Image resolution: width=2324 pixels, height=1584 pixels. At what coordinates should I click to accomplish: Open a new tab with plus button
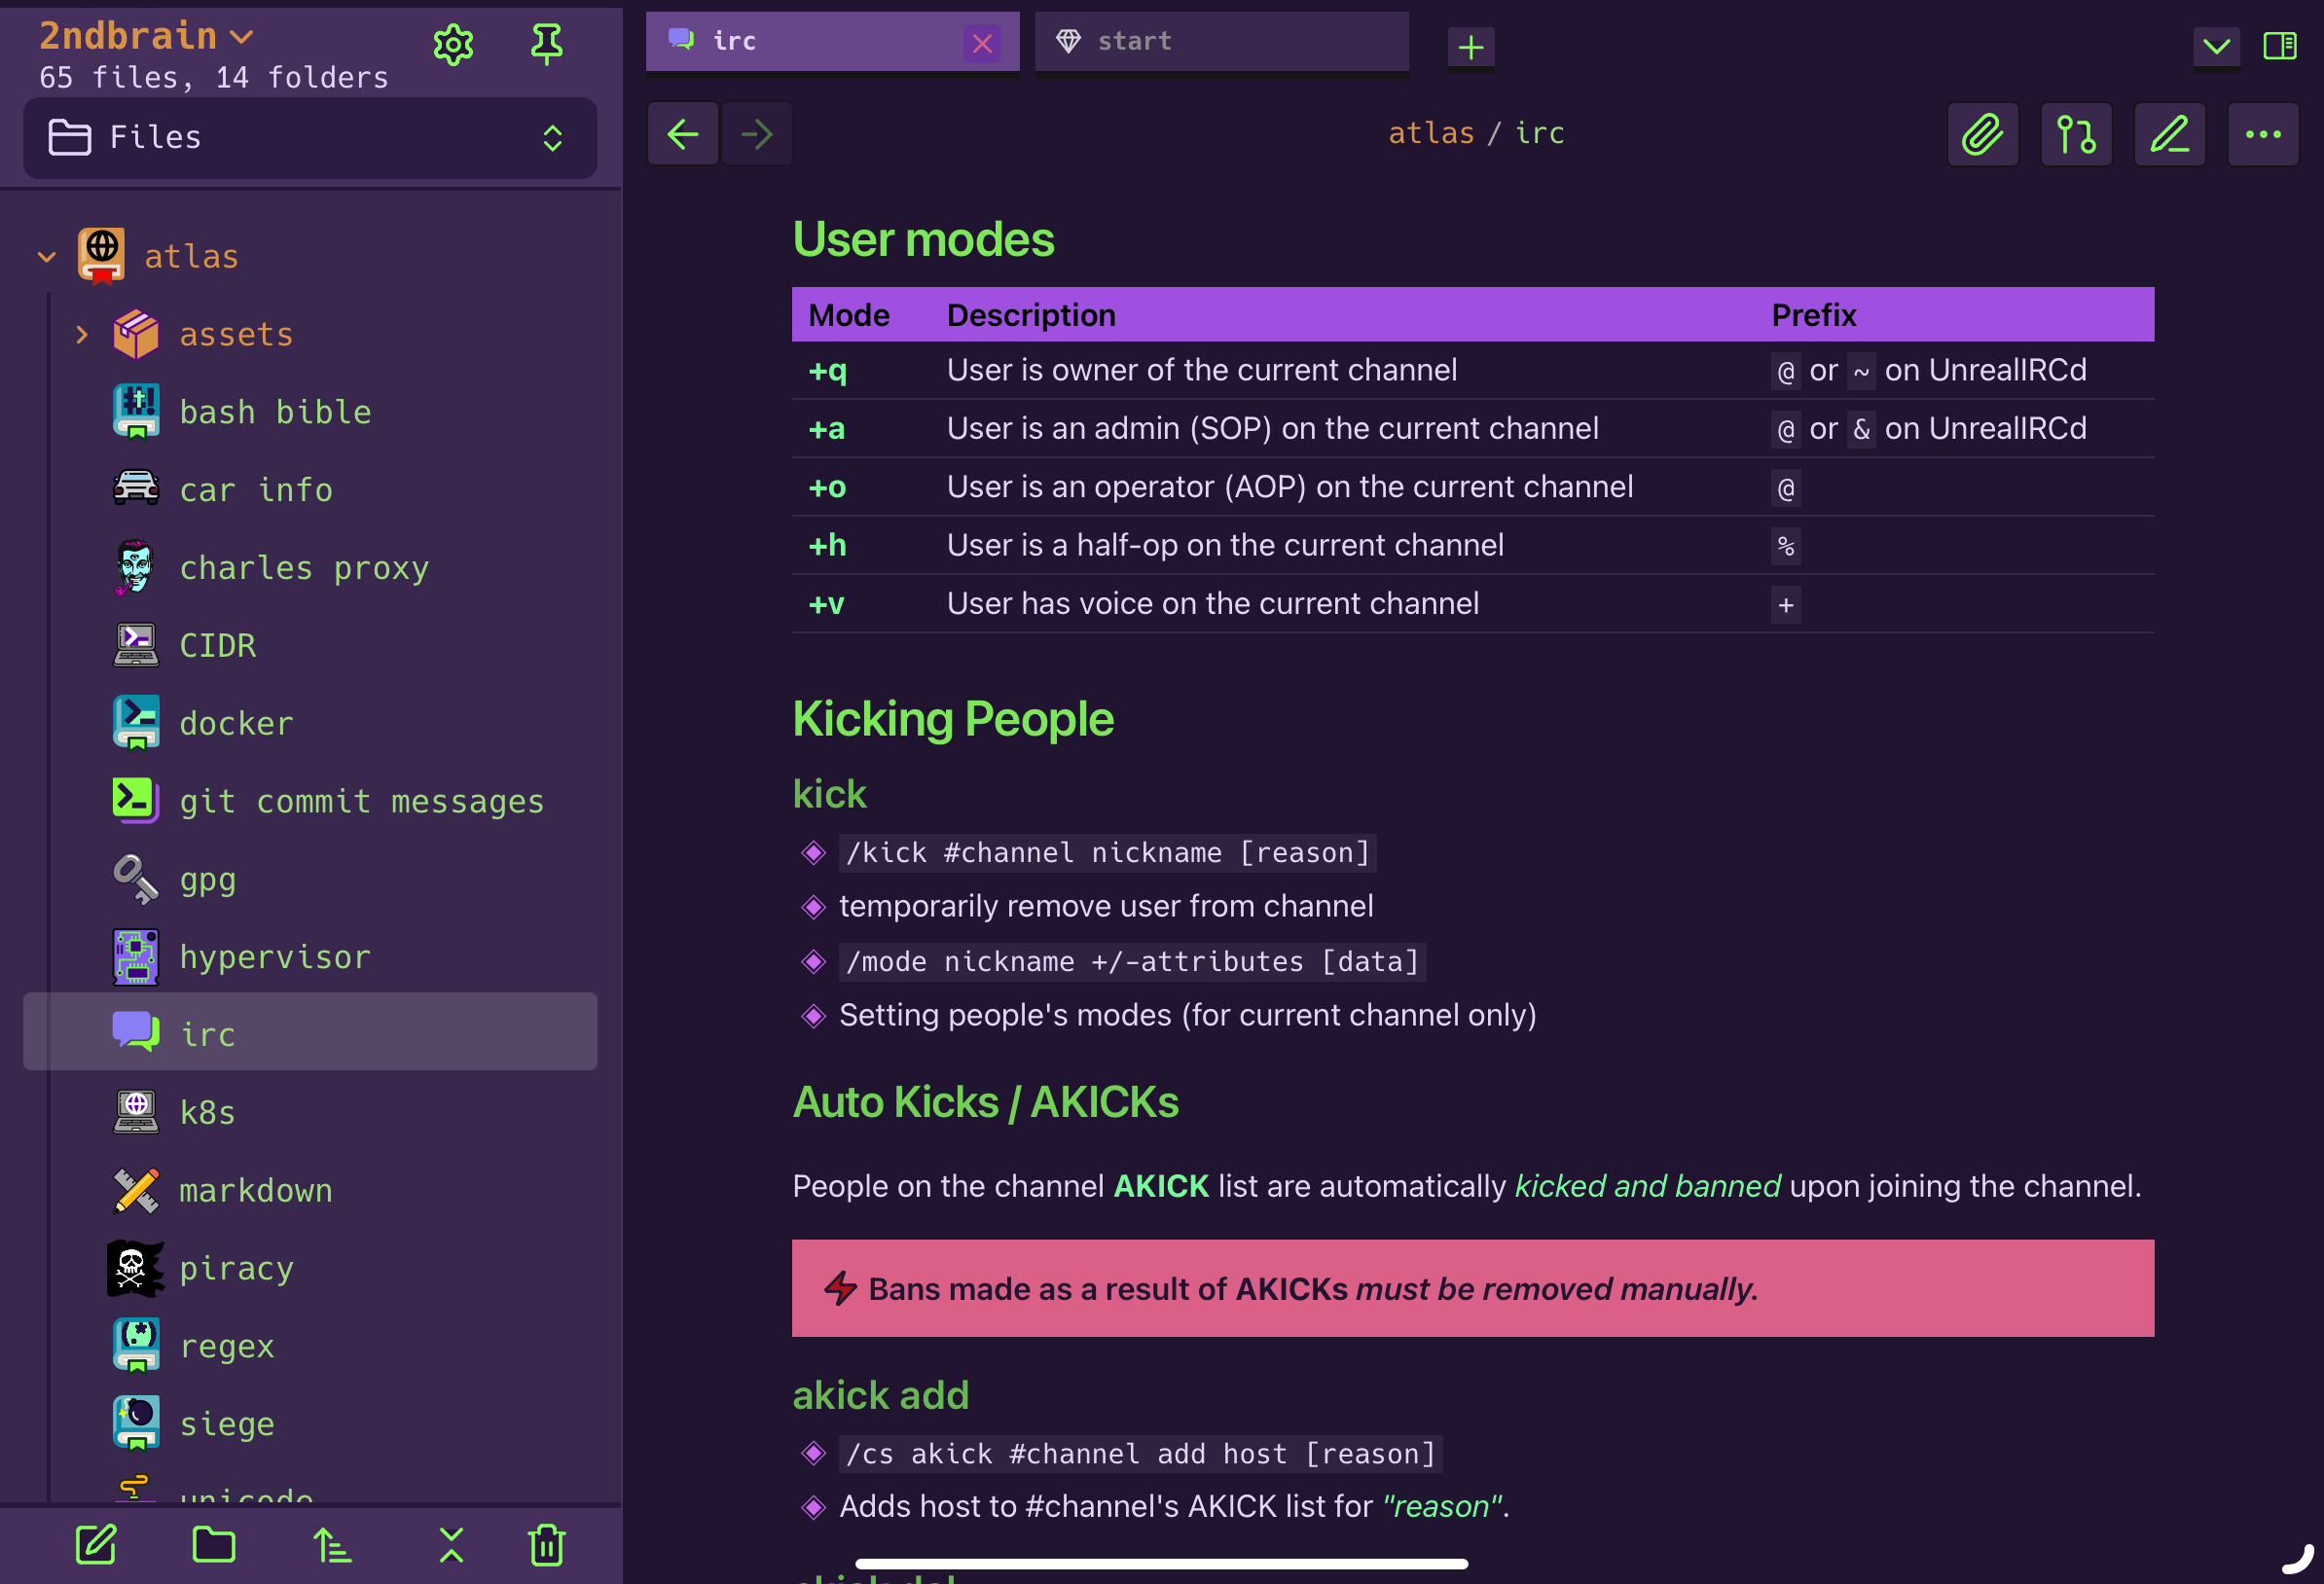point(1470,47)
